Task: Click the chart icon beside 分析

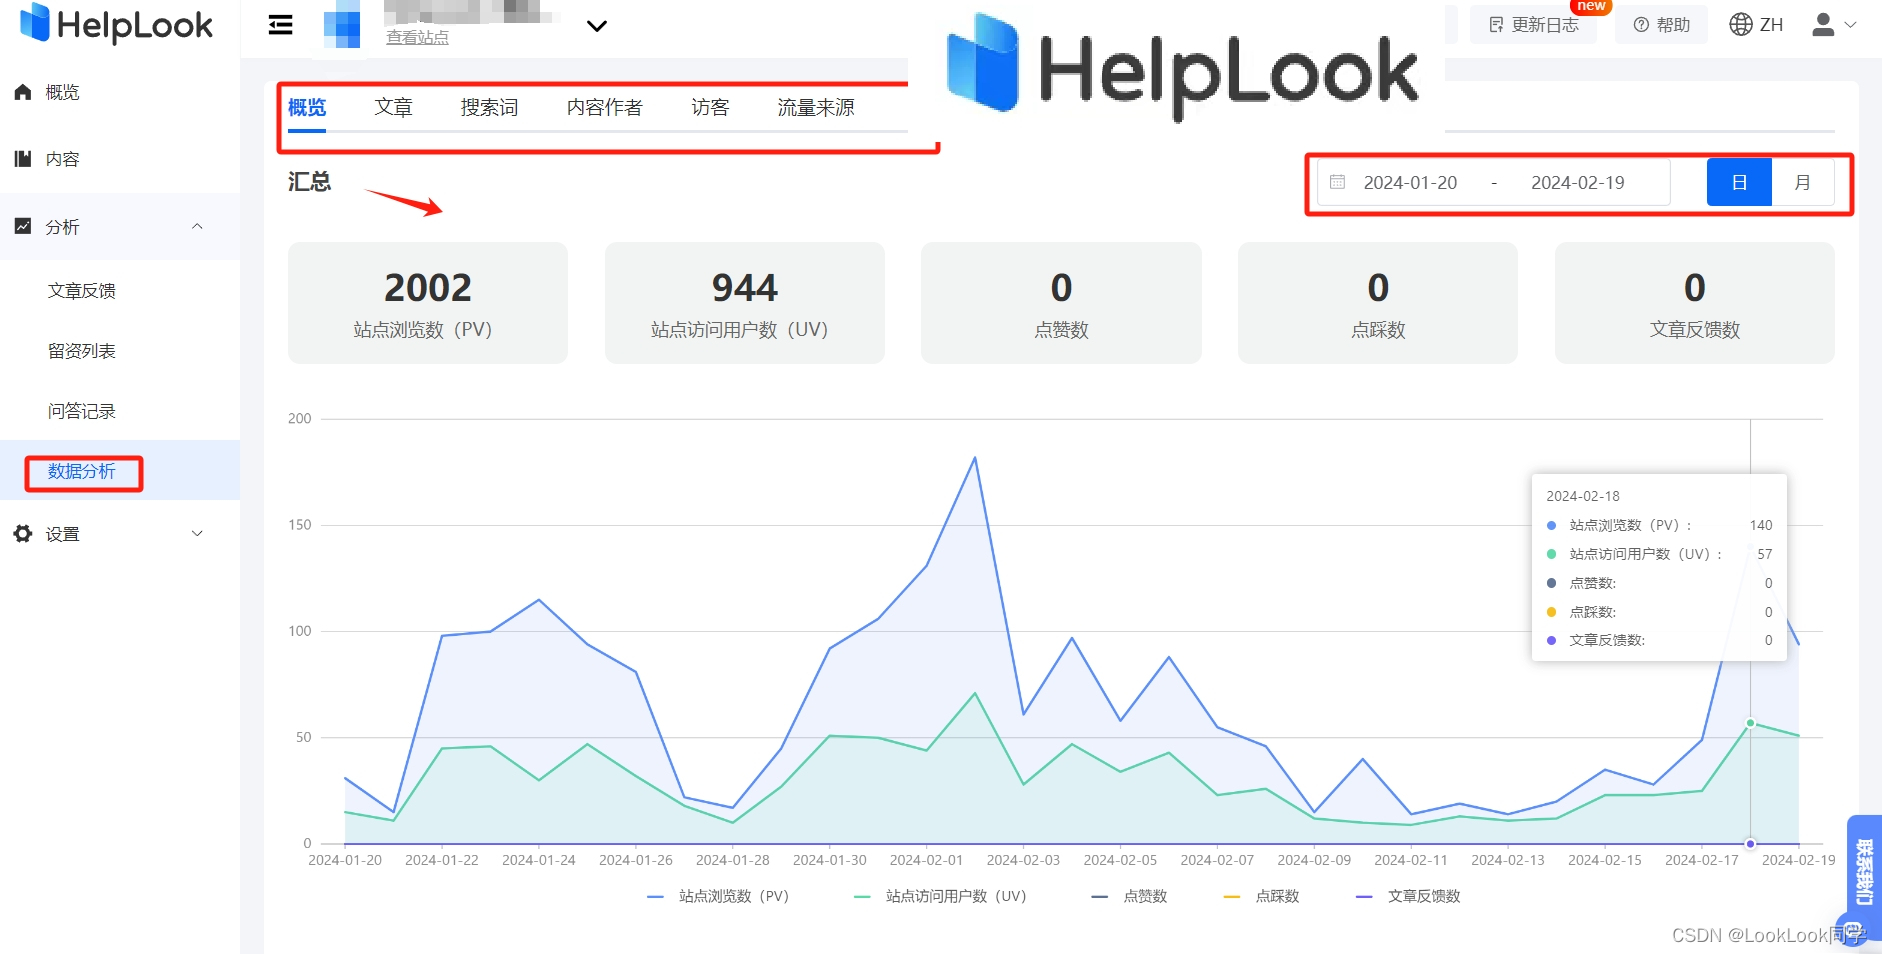Action: 23,227
